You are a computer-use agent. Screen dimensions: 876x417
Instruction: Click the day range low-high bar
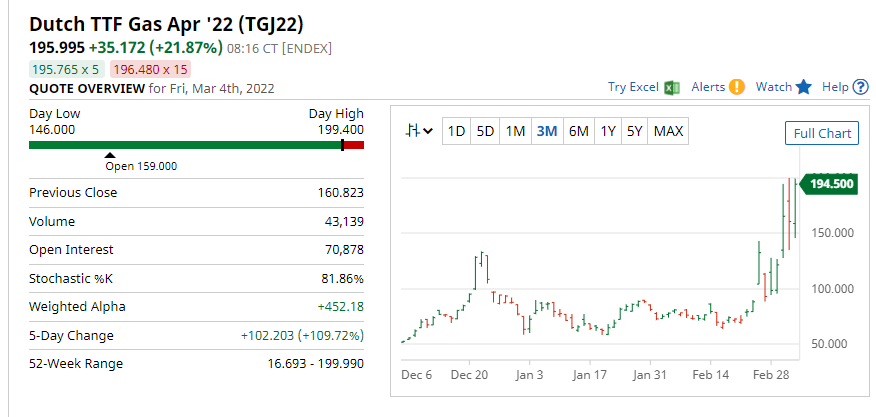[196, 145]
